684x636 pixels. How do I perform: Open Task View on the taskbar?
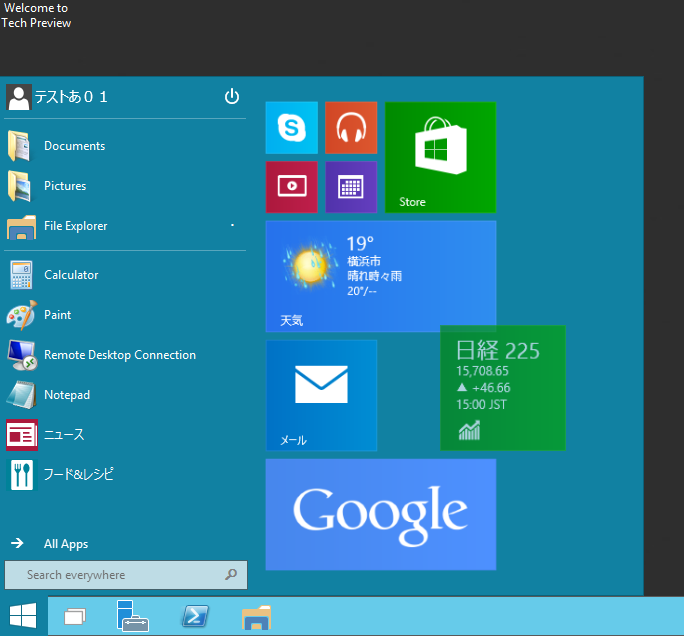[75, 616]
